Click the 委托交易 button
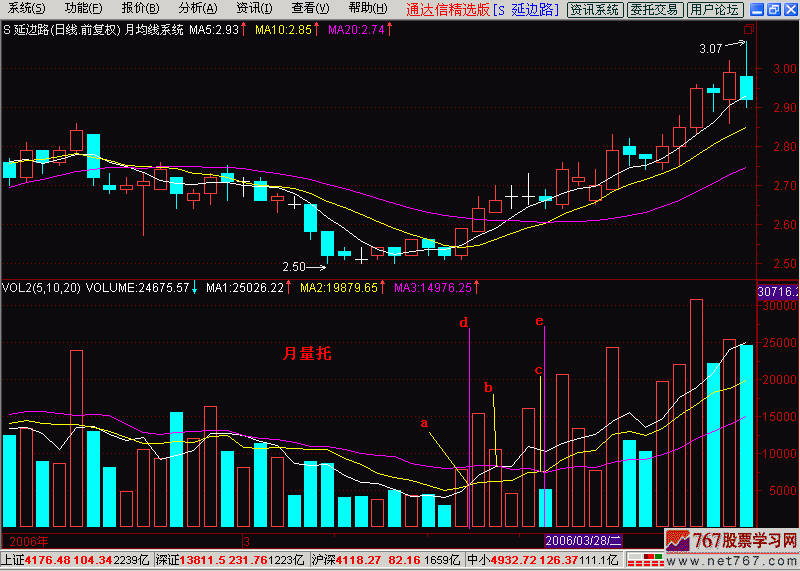This screenshot has height=571, width=800. tap(655, 10)
